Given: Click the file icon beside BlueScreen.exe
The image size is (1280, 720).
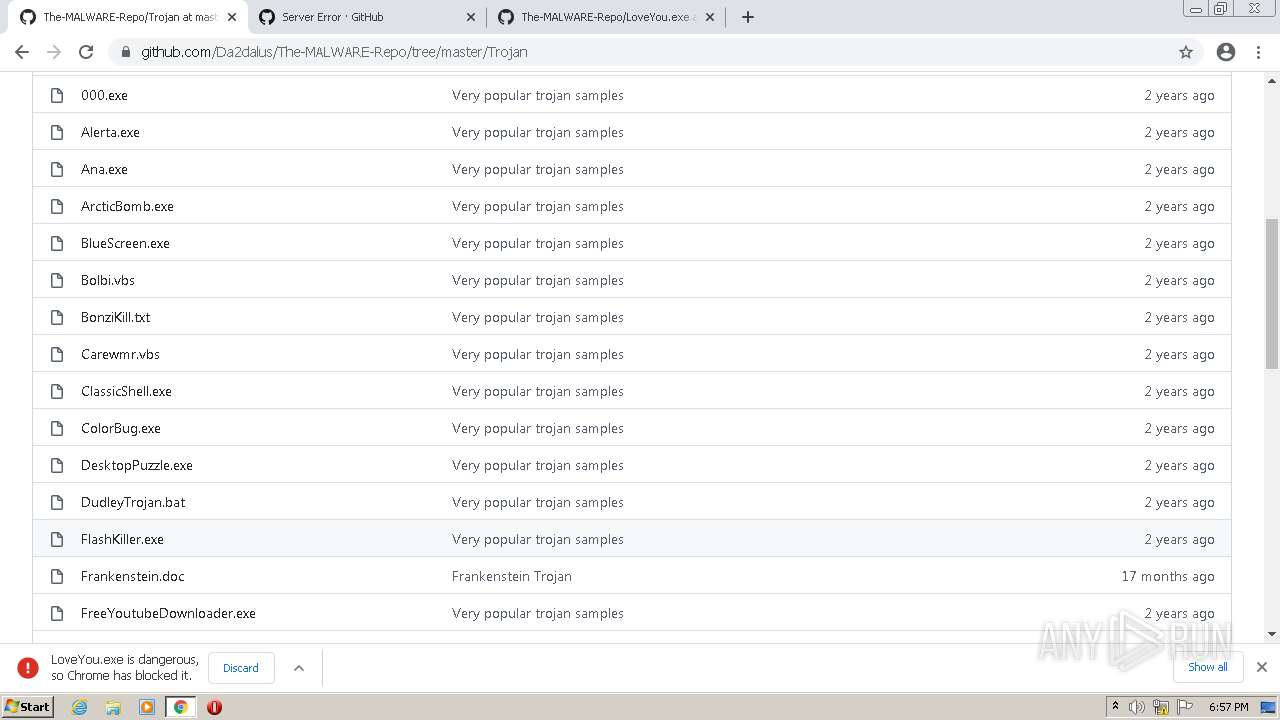Looking at the screenshot, I should 57,243.
